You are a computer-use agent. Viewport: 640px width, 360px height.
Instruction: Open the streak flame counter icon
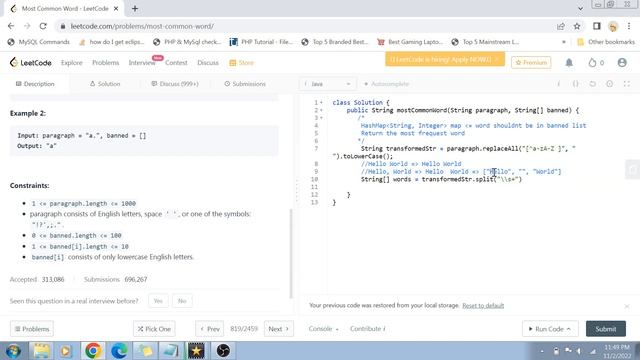click(x=596, y=62)
